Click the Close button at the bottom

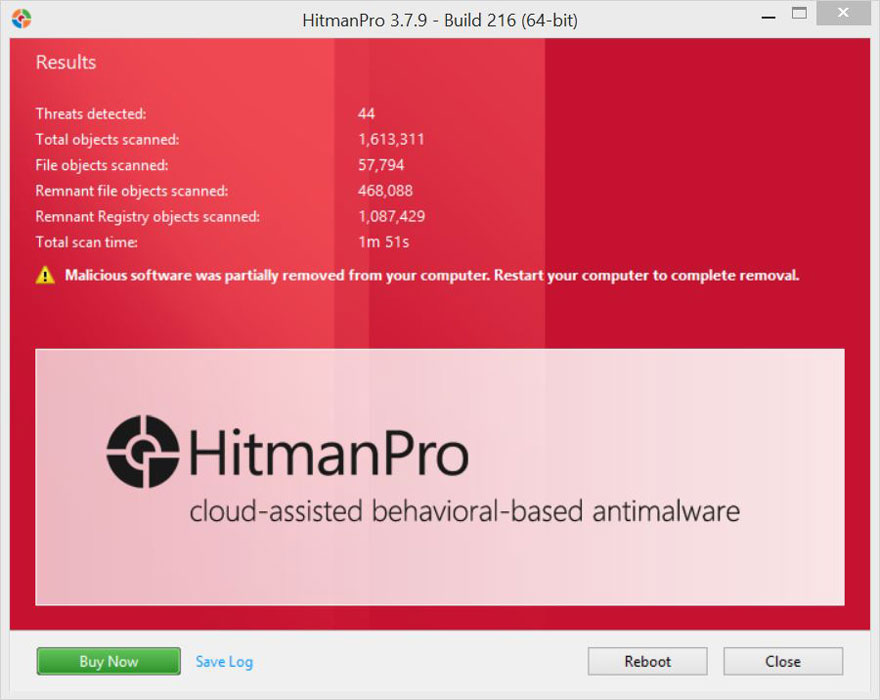pos(783,661)
